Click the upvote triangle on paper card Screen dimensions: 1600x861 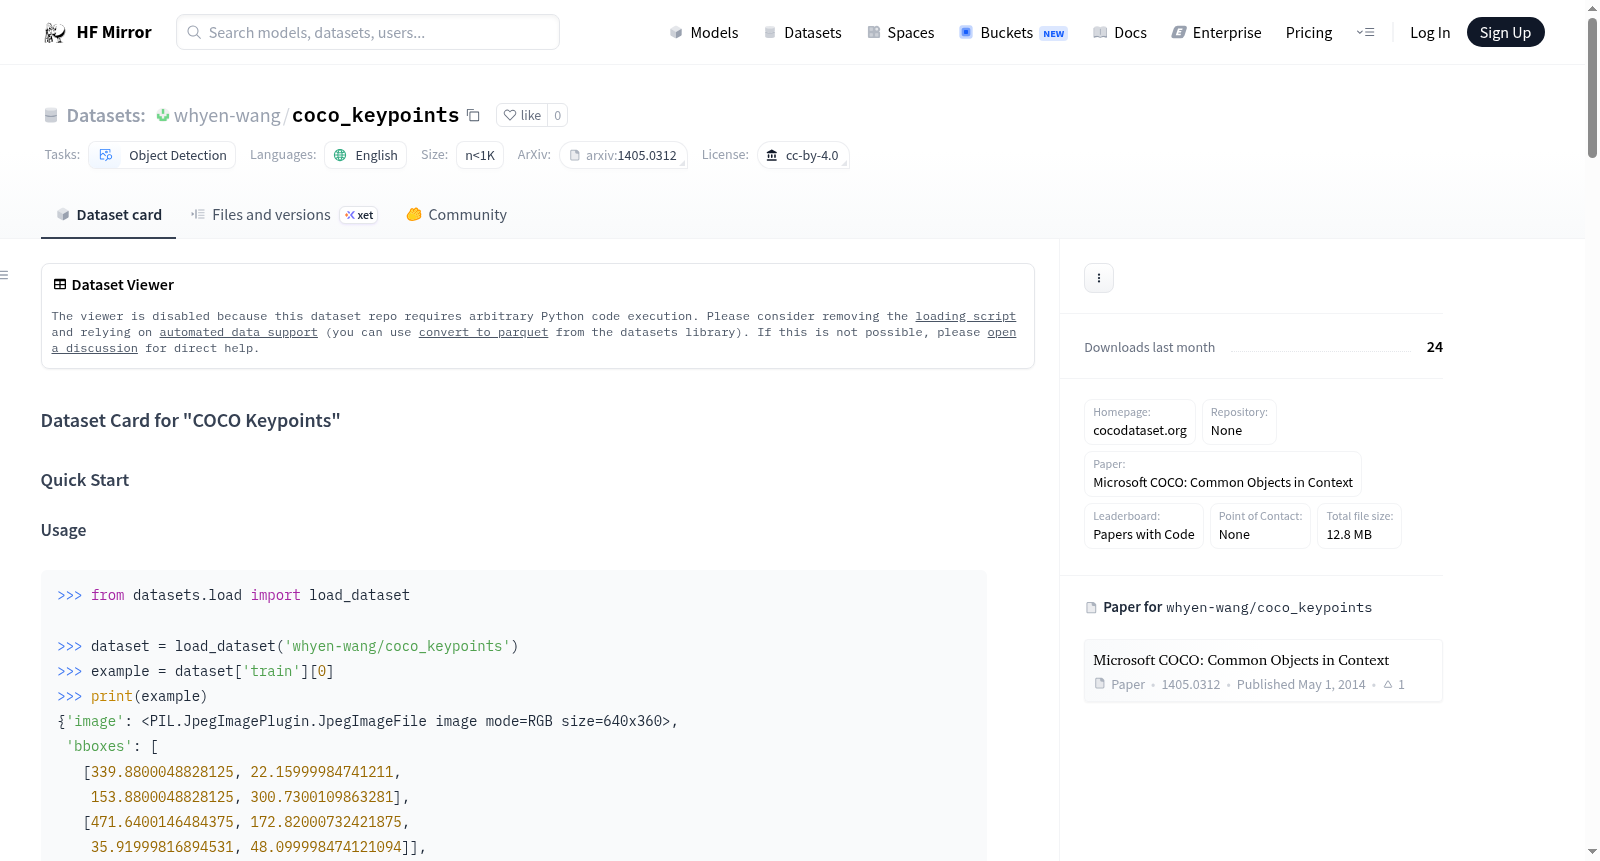click(x=1388, y=685)
